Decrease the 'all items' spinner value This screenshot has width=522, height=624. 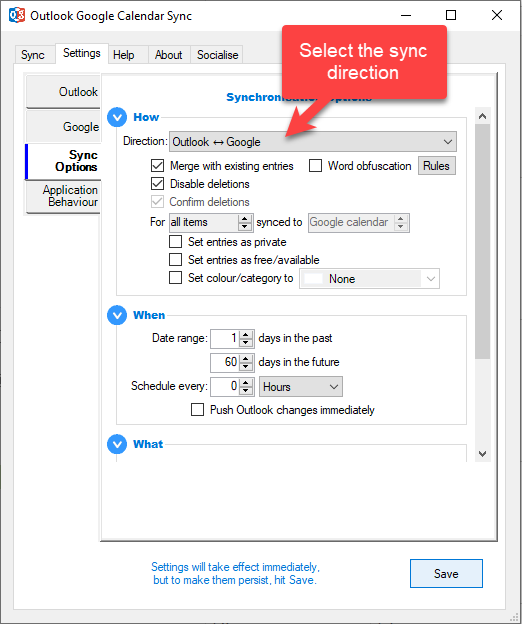[x=245, y=226]
